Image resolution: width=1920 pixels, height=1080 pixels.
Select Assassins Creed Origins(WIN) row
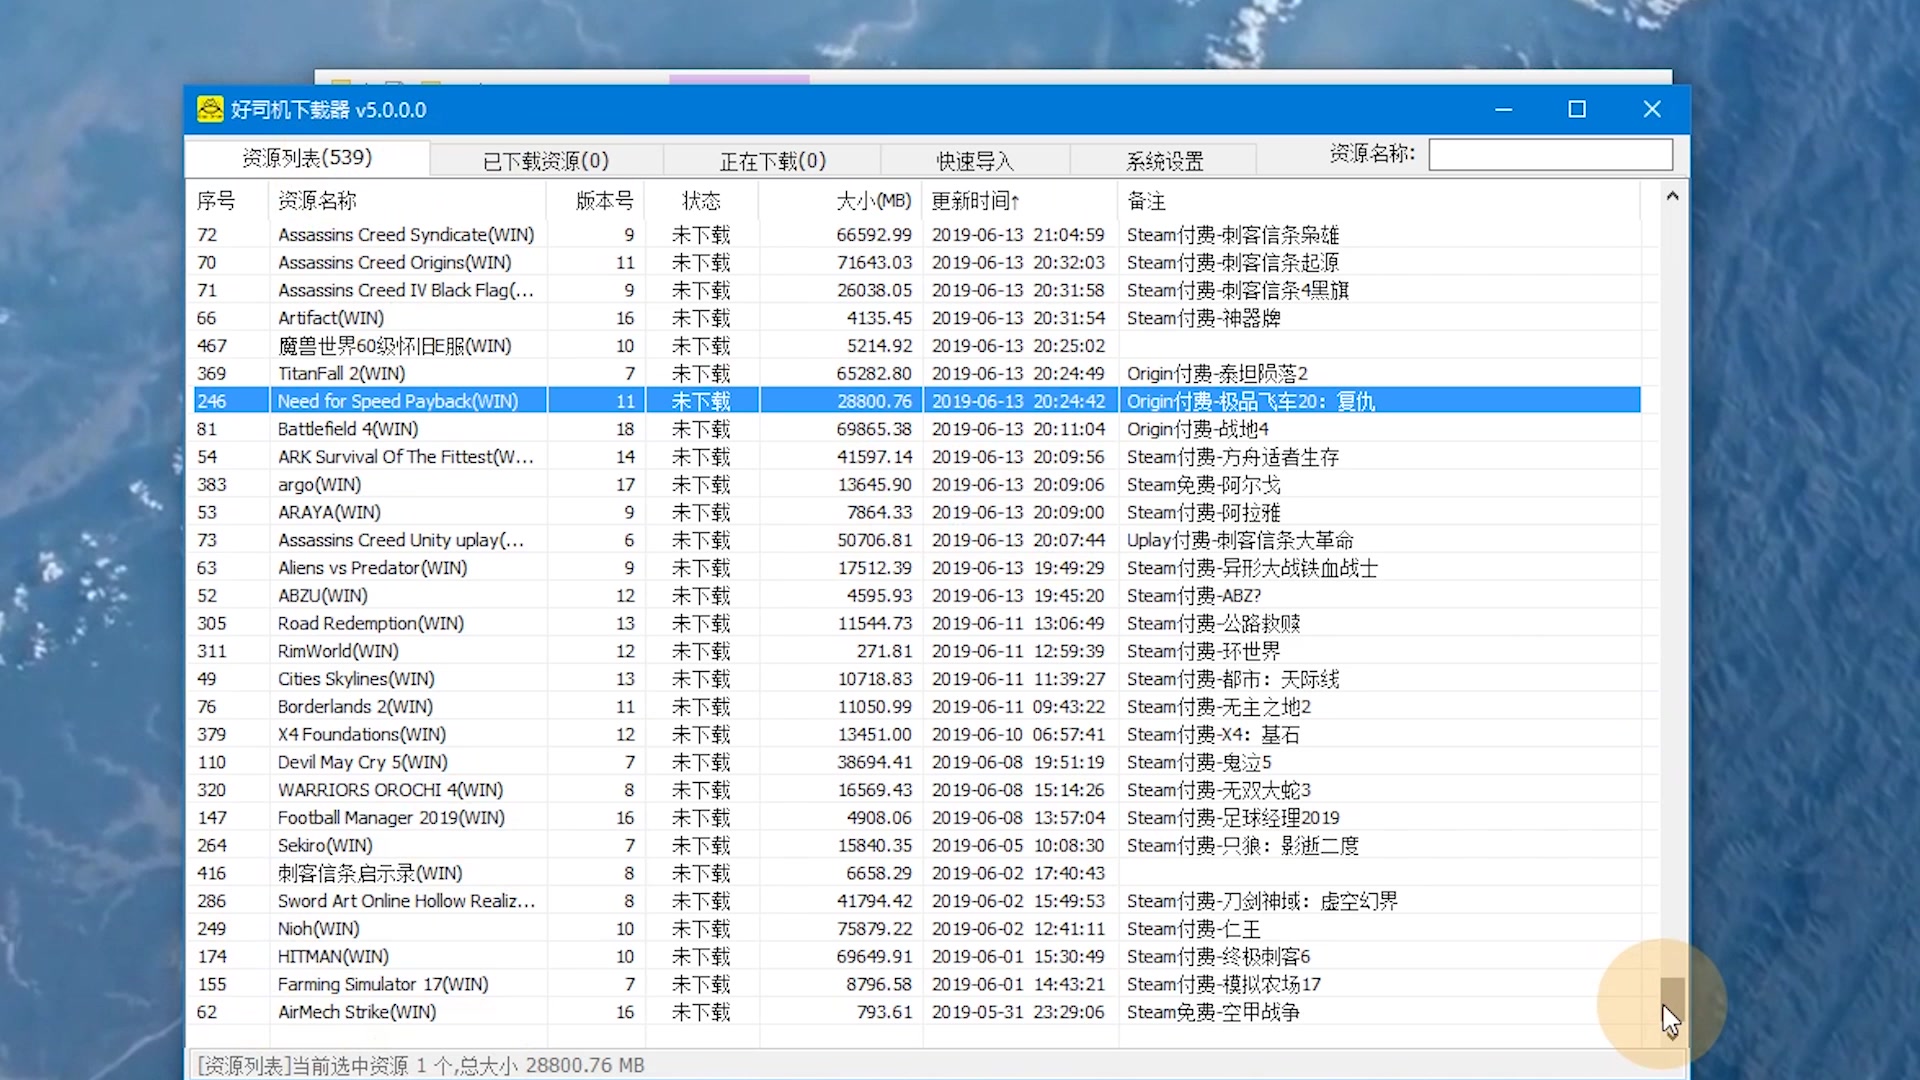[916, 262]
